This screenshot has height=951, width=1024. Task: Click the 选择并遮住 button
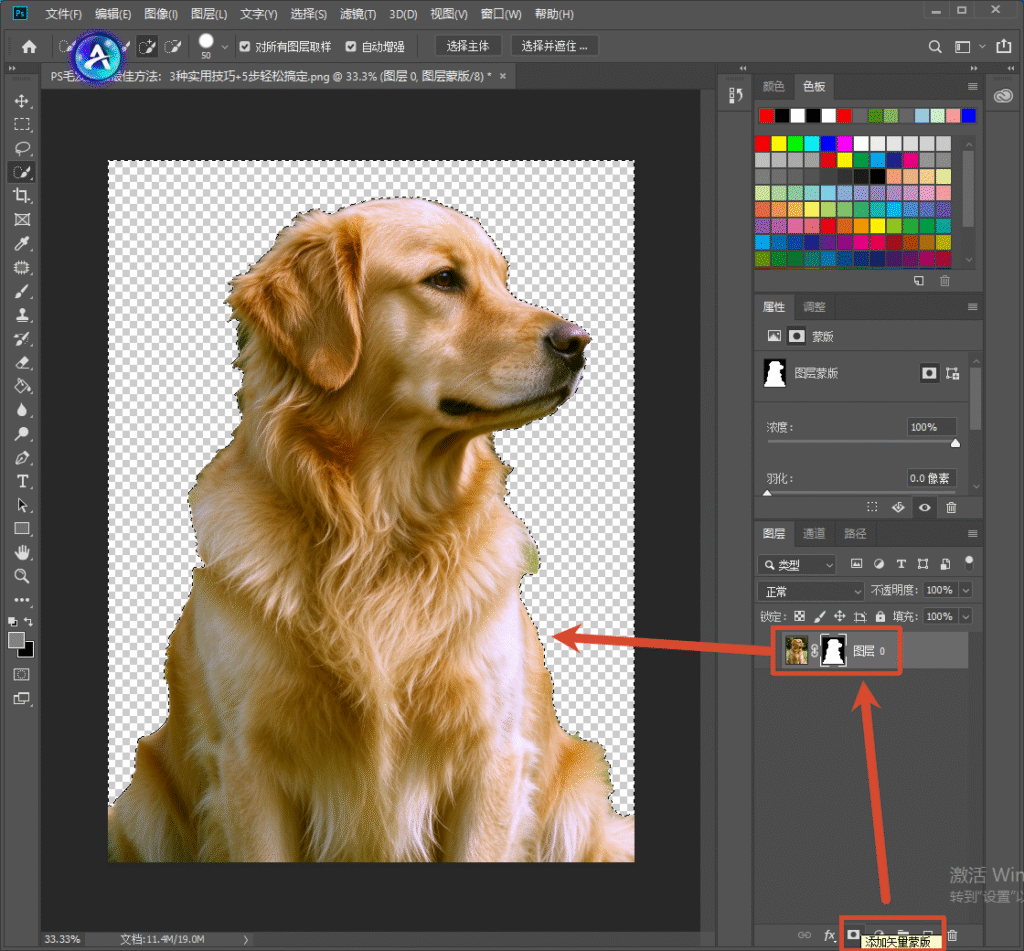pyautogui.click(x=554, y=46)
